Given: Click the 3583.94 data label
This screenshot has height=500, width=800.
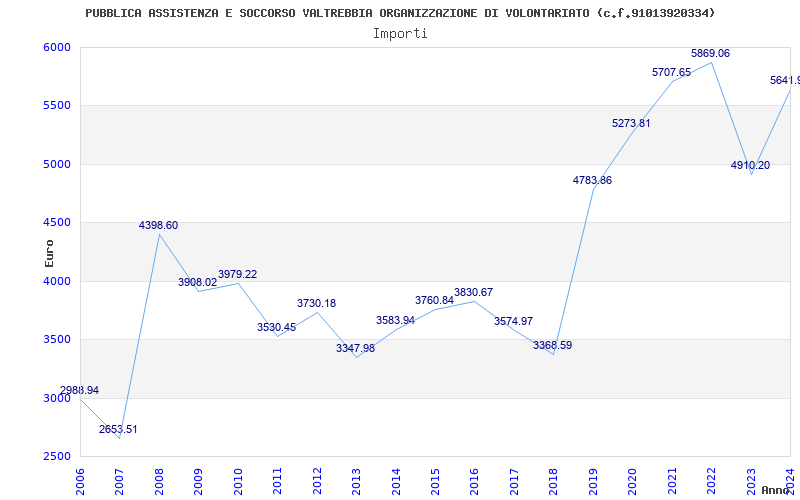Looking at the screenshot, I should pos(395,320).
